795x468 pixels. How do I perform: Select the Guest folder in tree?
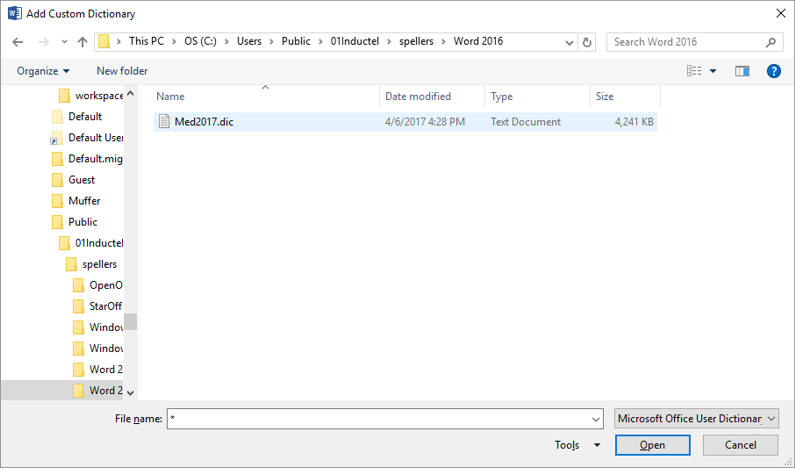tap(81, 180)
